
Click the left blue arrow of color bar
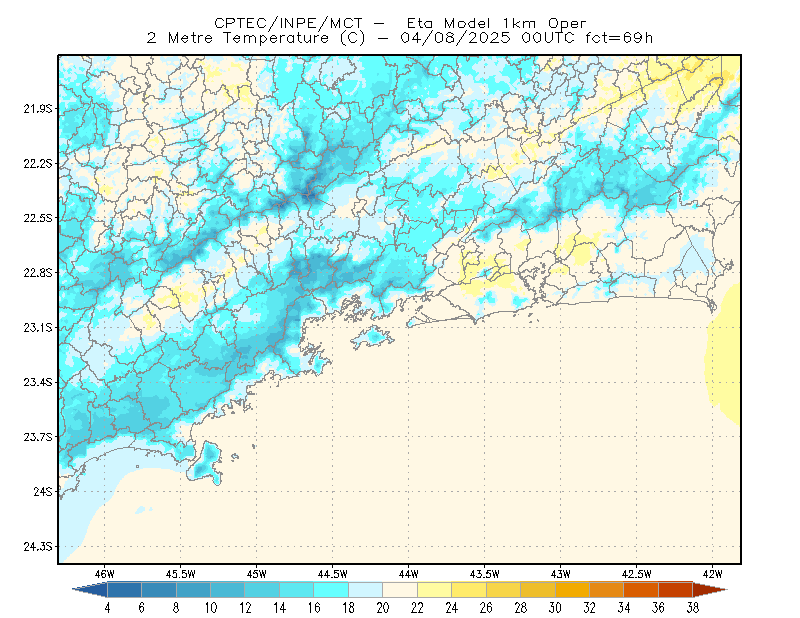click(90, 590)
